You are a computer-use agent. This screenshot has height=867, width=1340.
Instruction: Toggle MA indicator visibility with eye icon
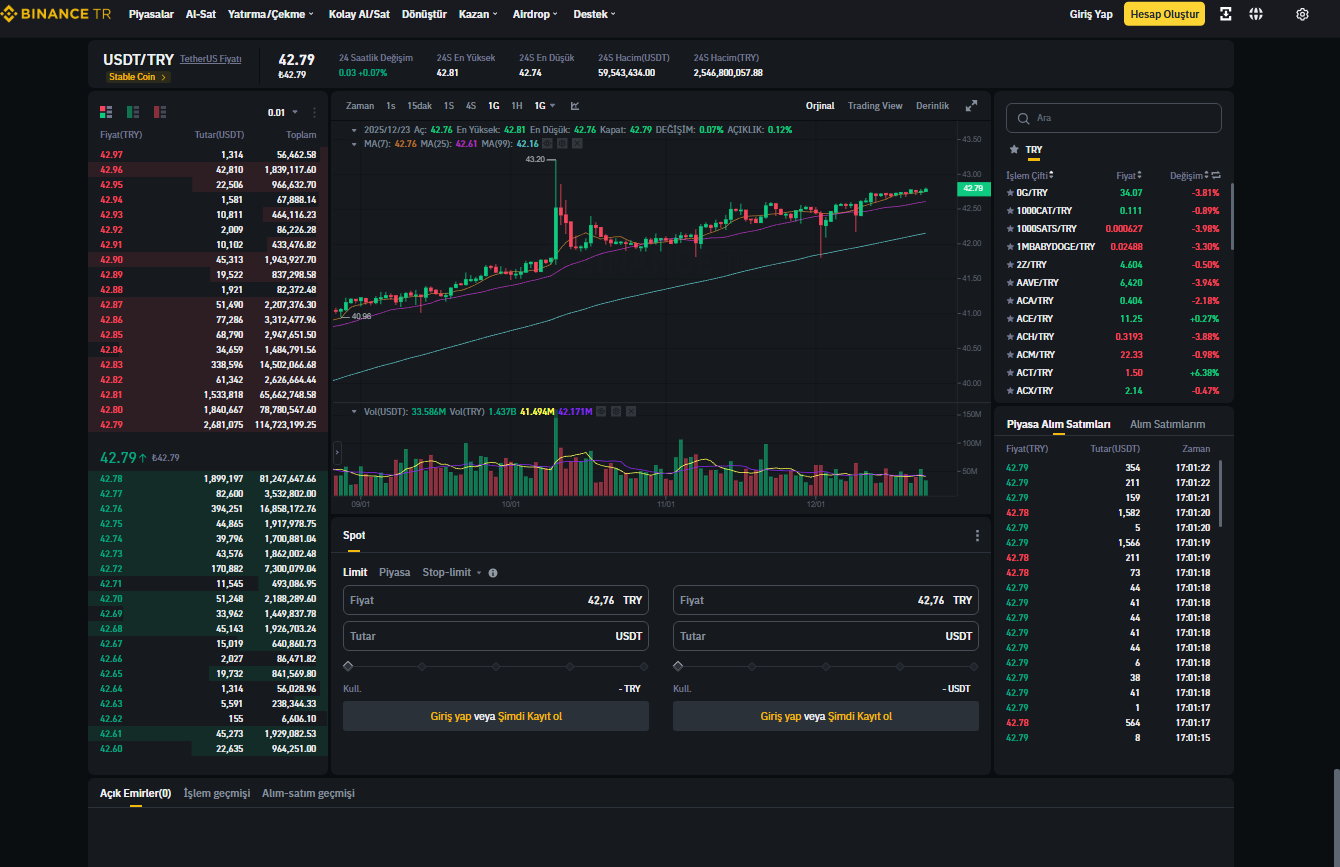pyautogui.click(x=547, y=144)
